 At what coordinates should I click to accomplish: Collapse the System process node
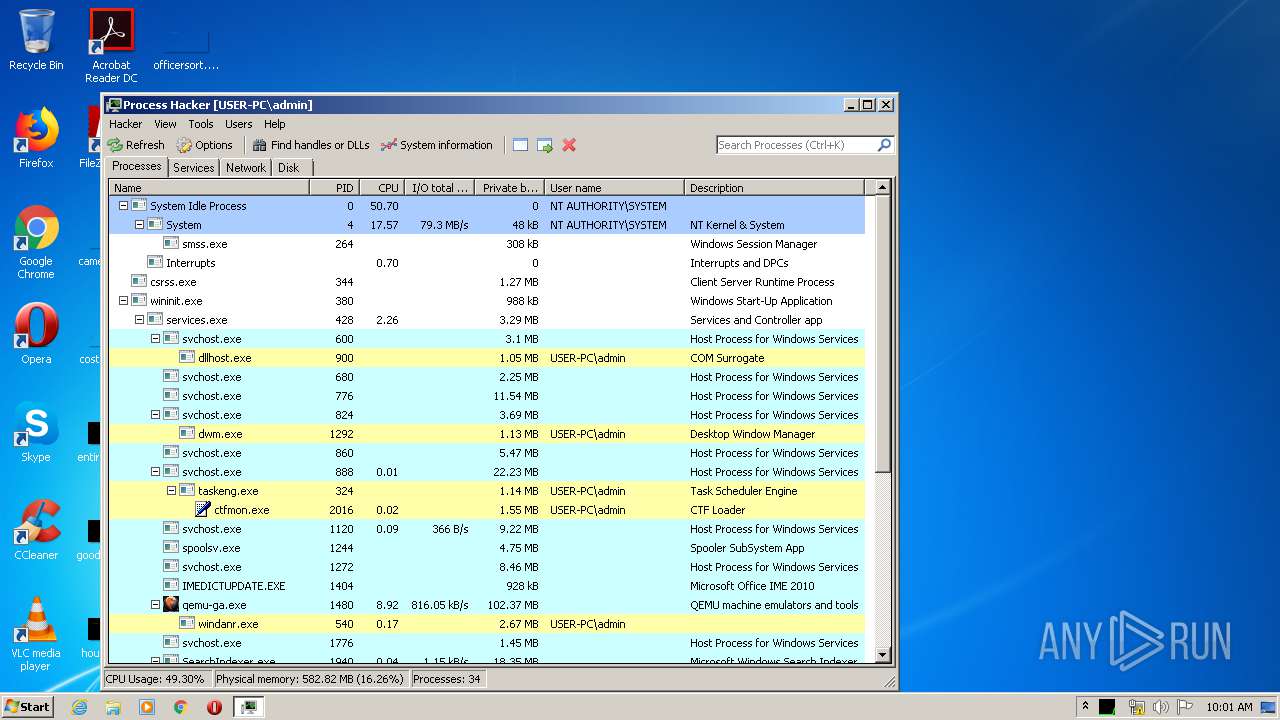pos(139,225)
